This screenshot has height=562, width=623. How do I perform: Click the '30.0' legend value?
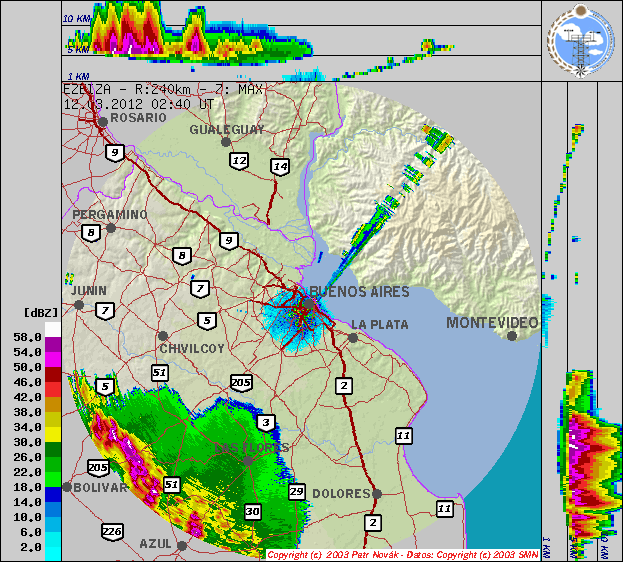pyautogui.click(x=27, y=442)
